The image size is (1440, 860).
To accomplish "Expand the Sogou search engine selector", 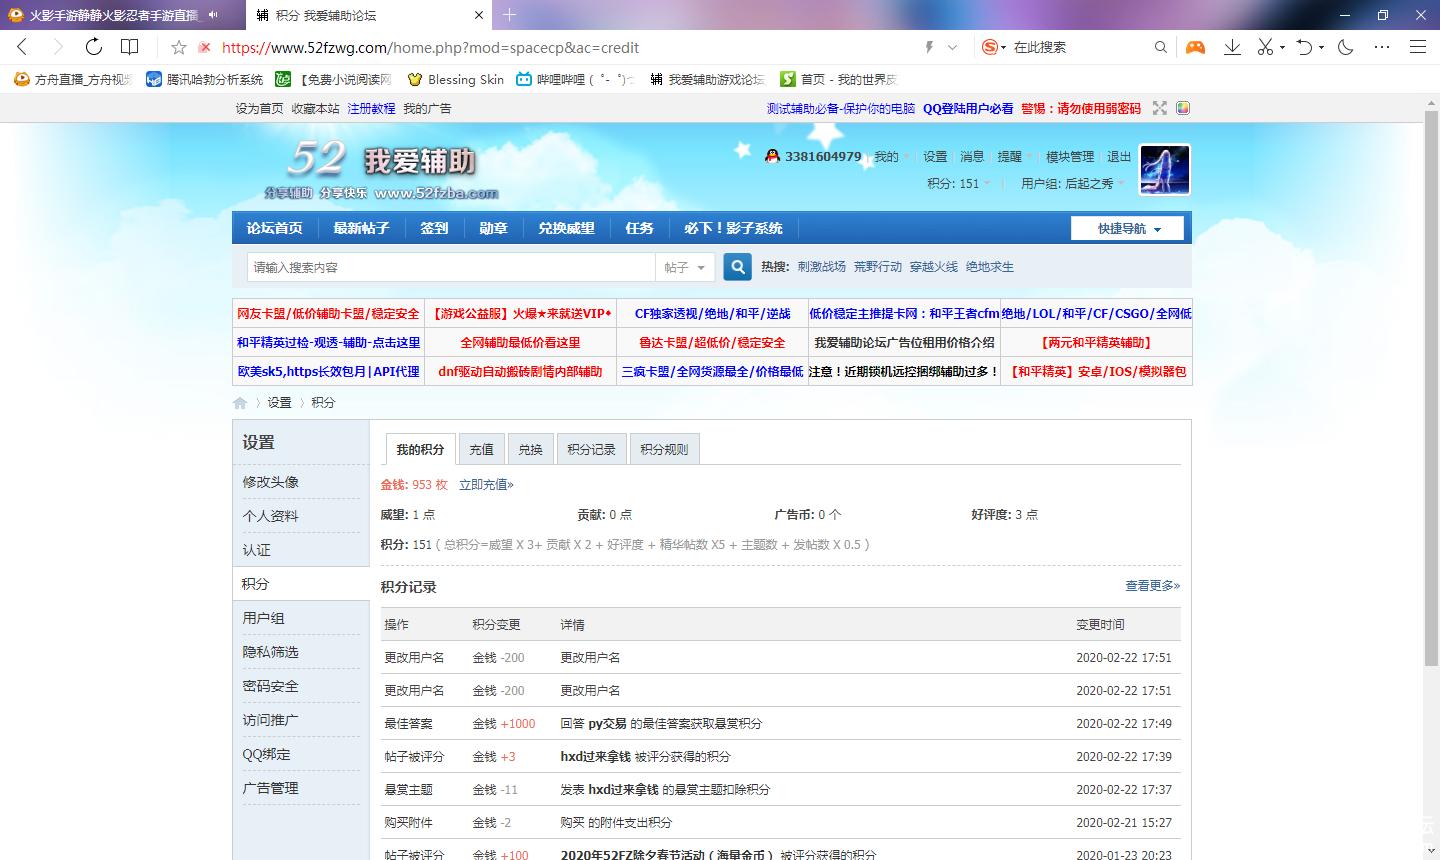I will [993, 47].
